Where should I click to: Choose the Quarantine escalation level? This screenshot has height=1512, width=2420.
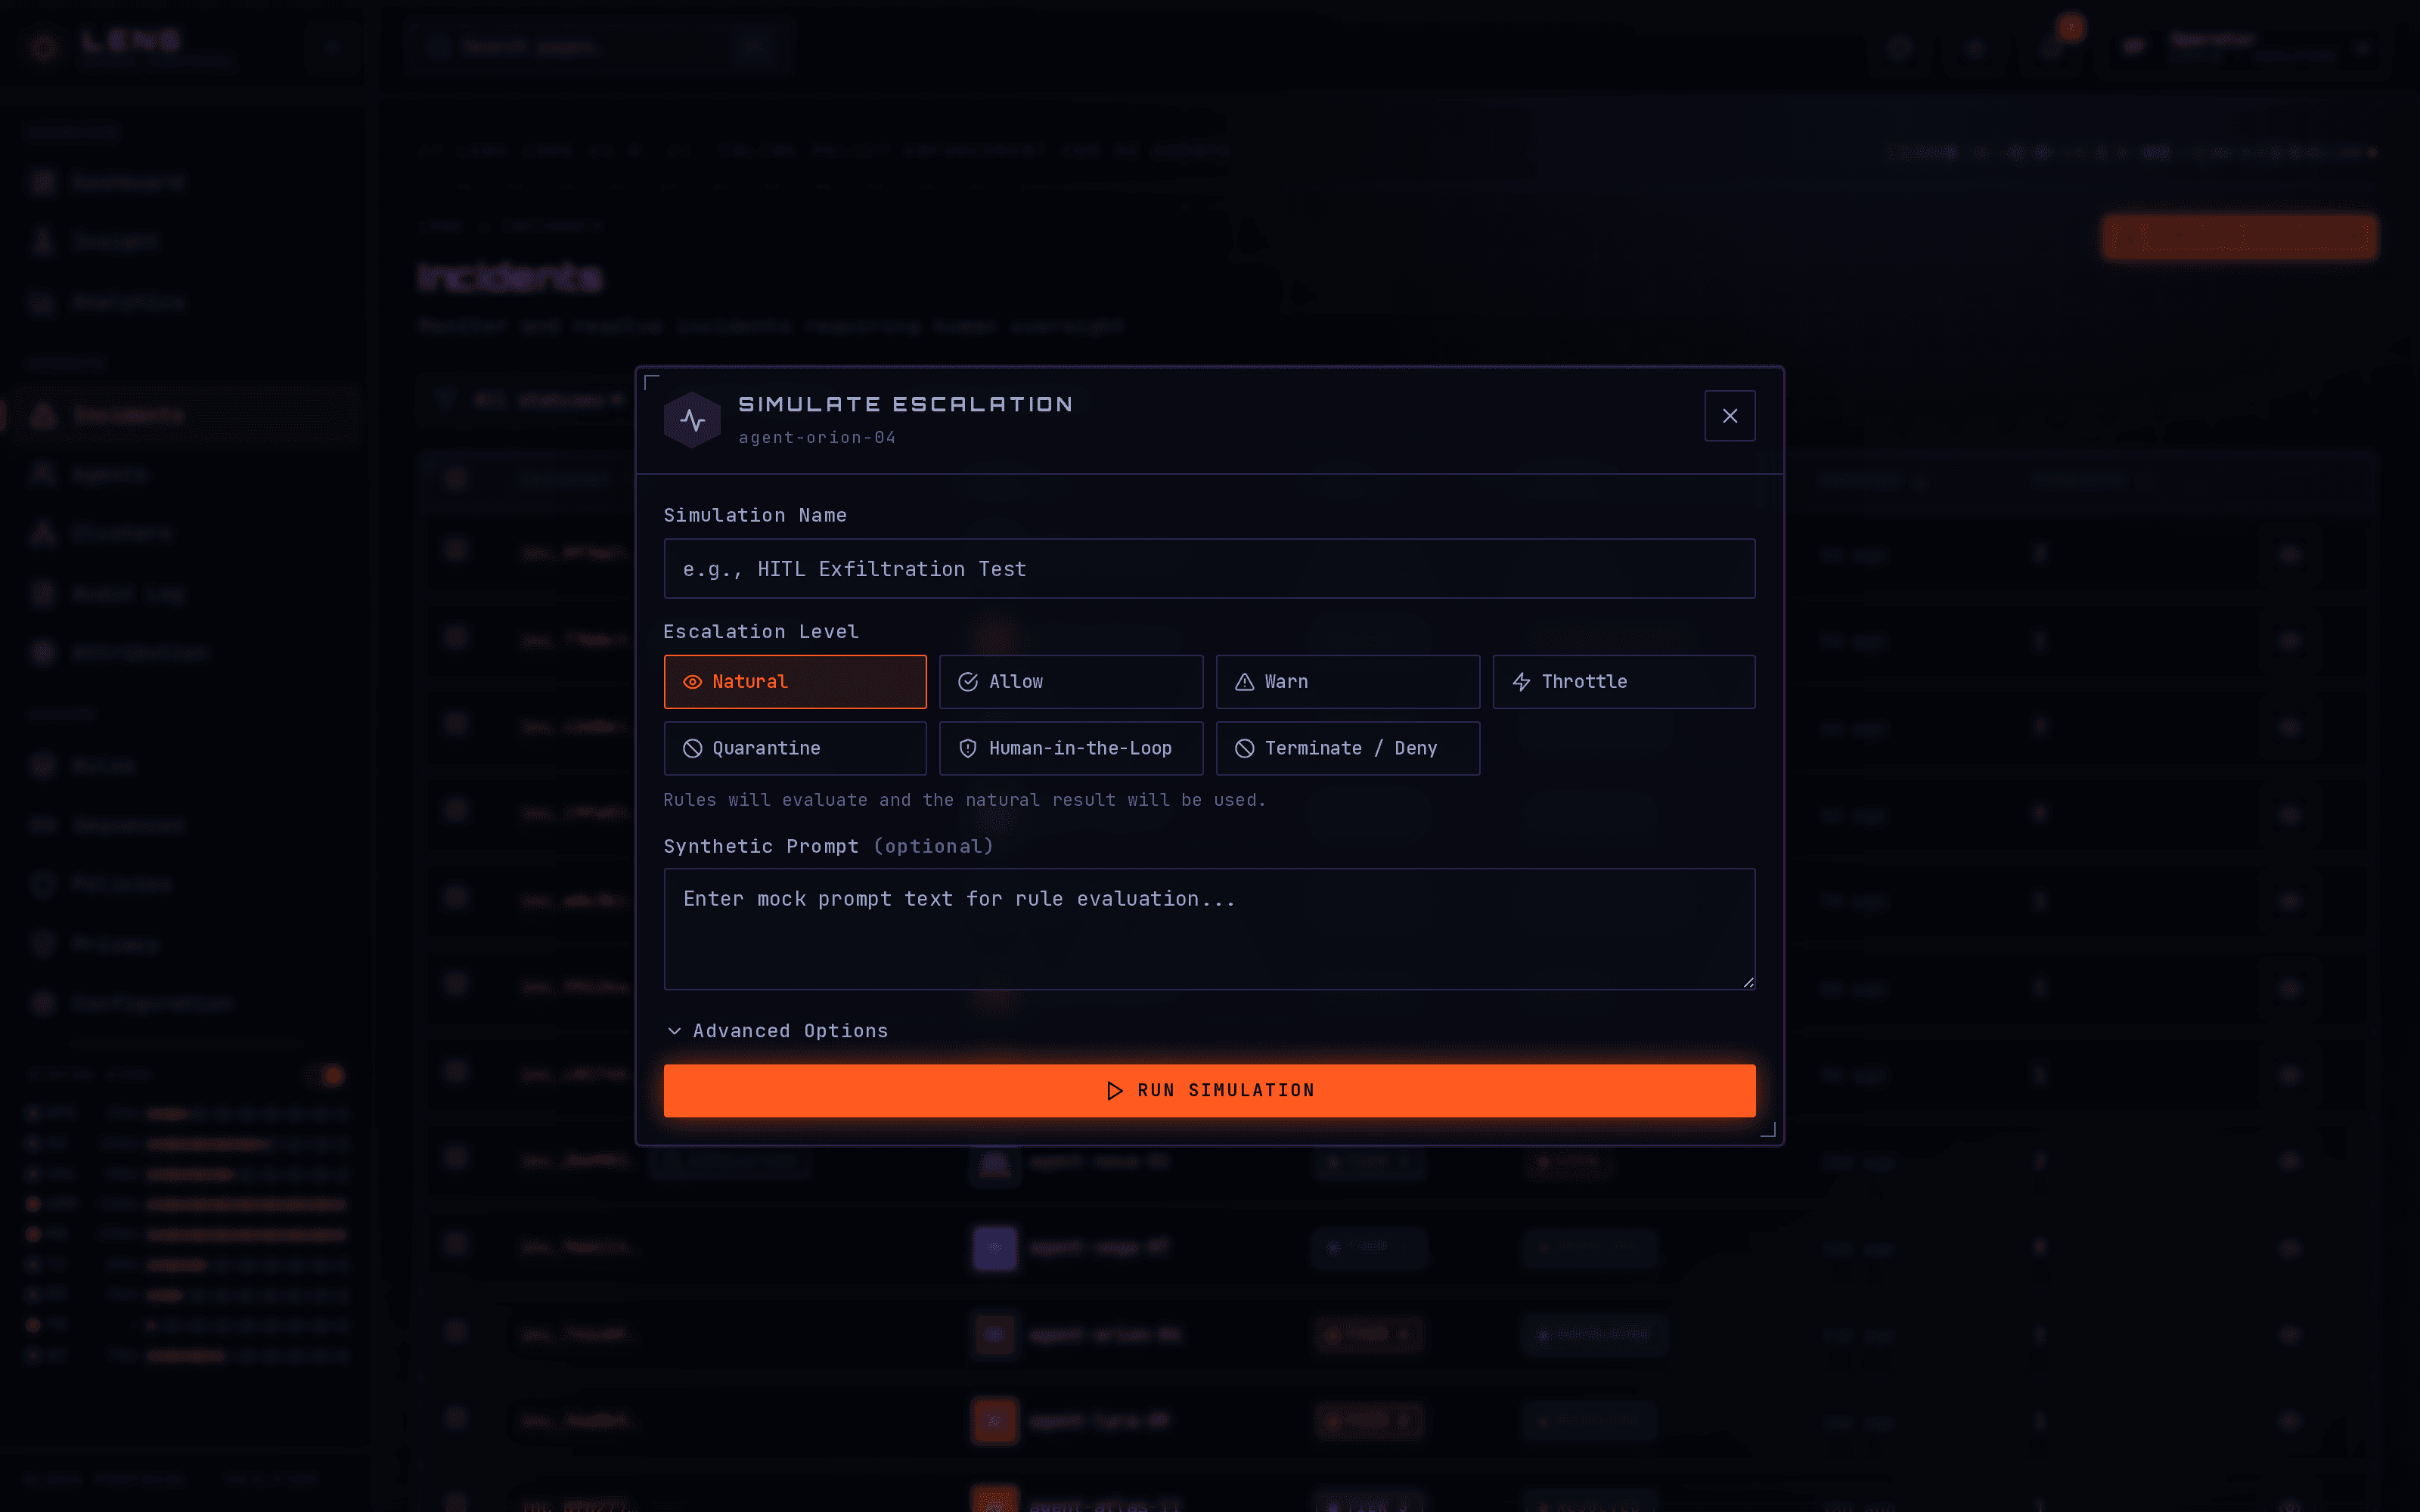click(x=795, y=748)
